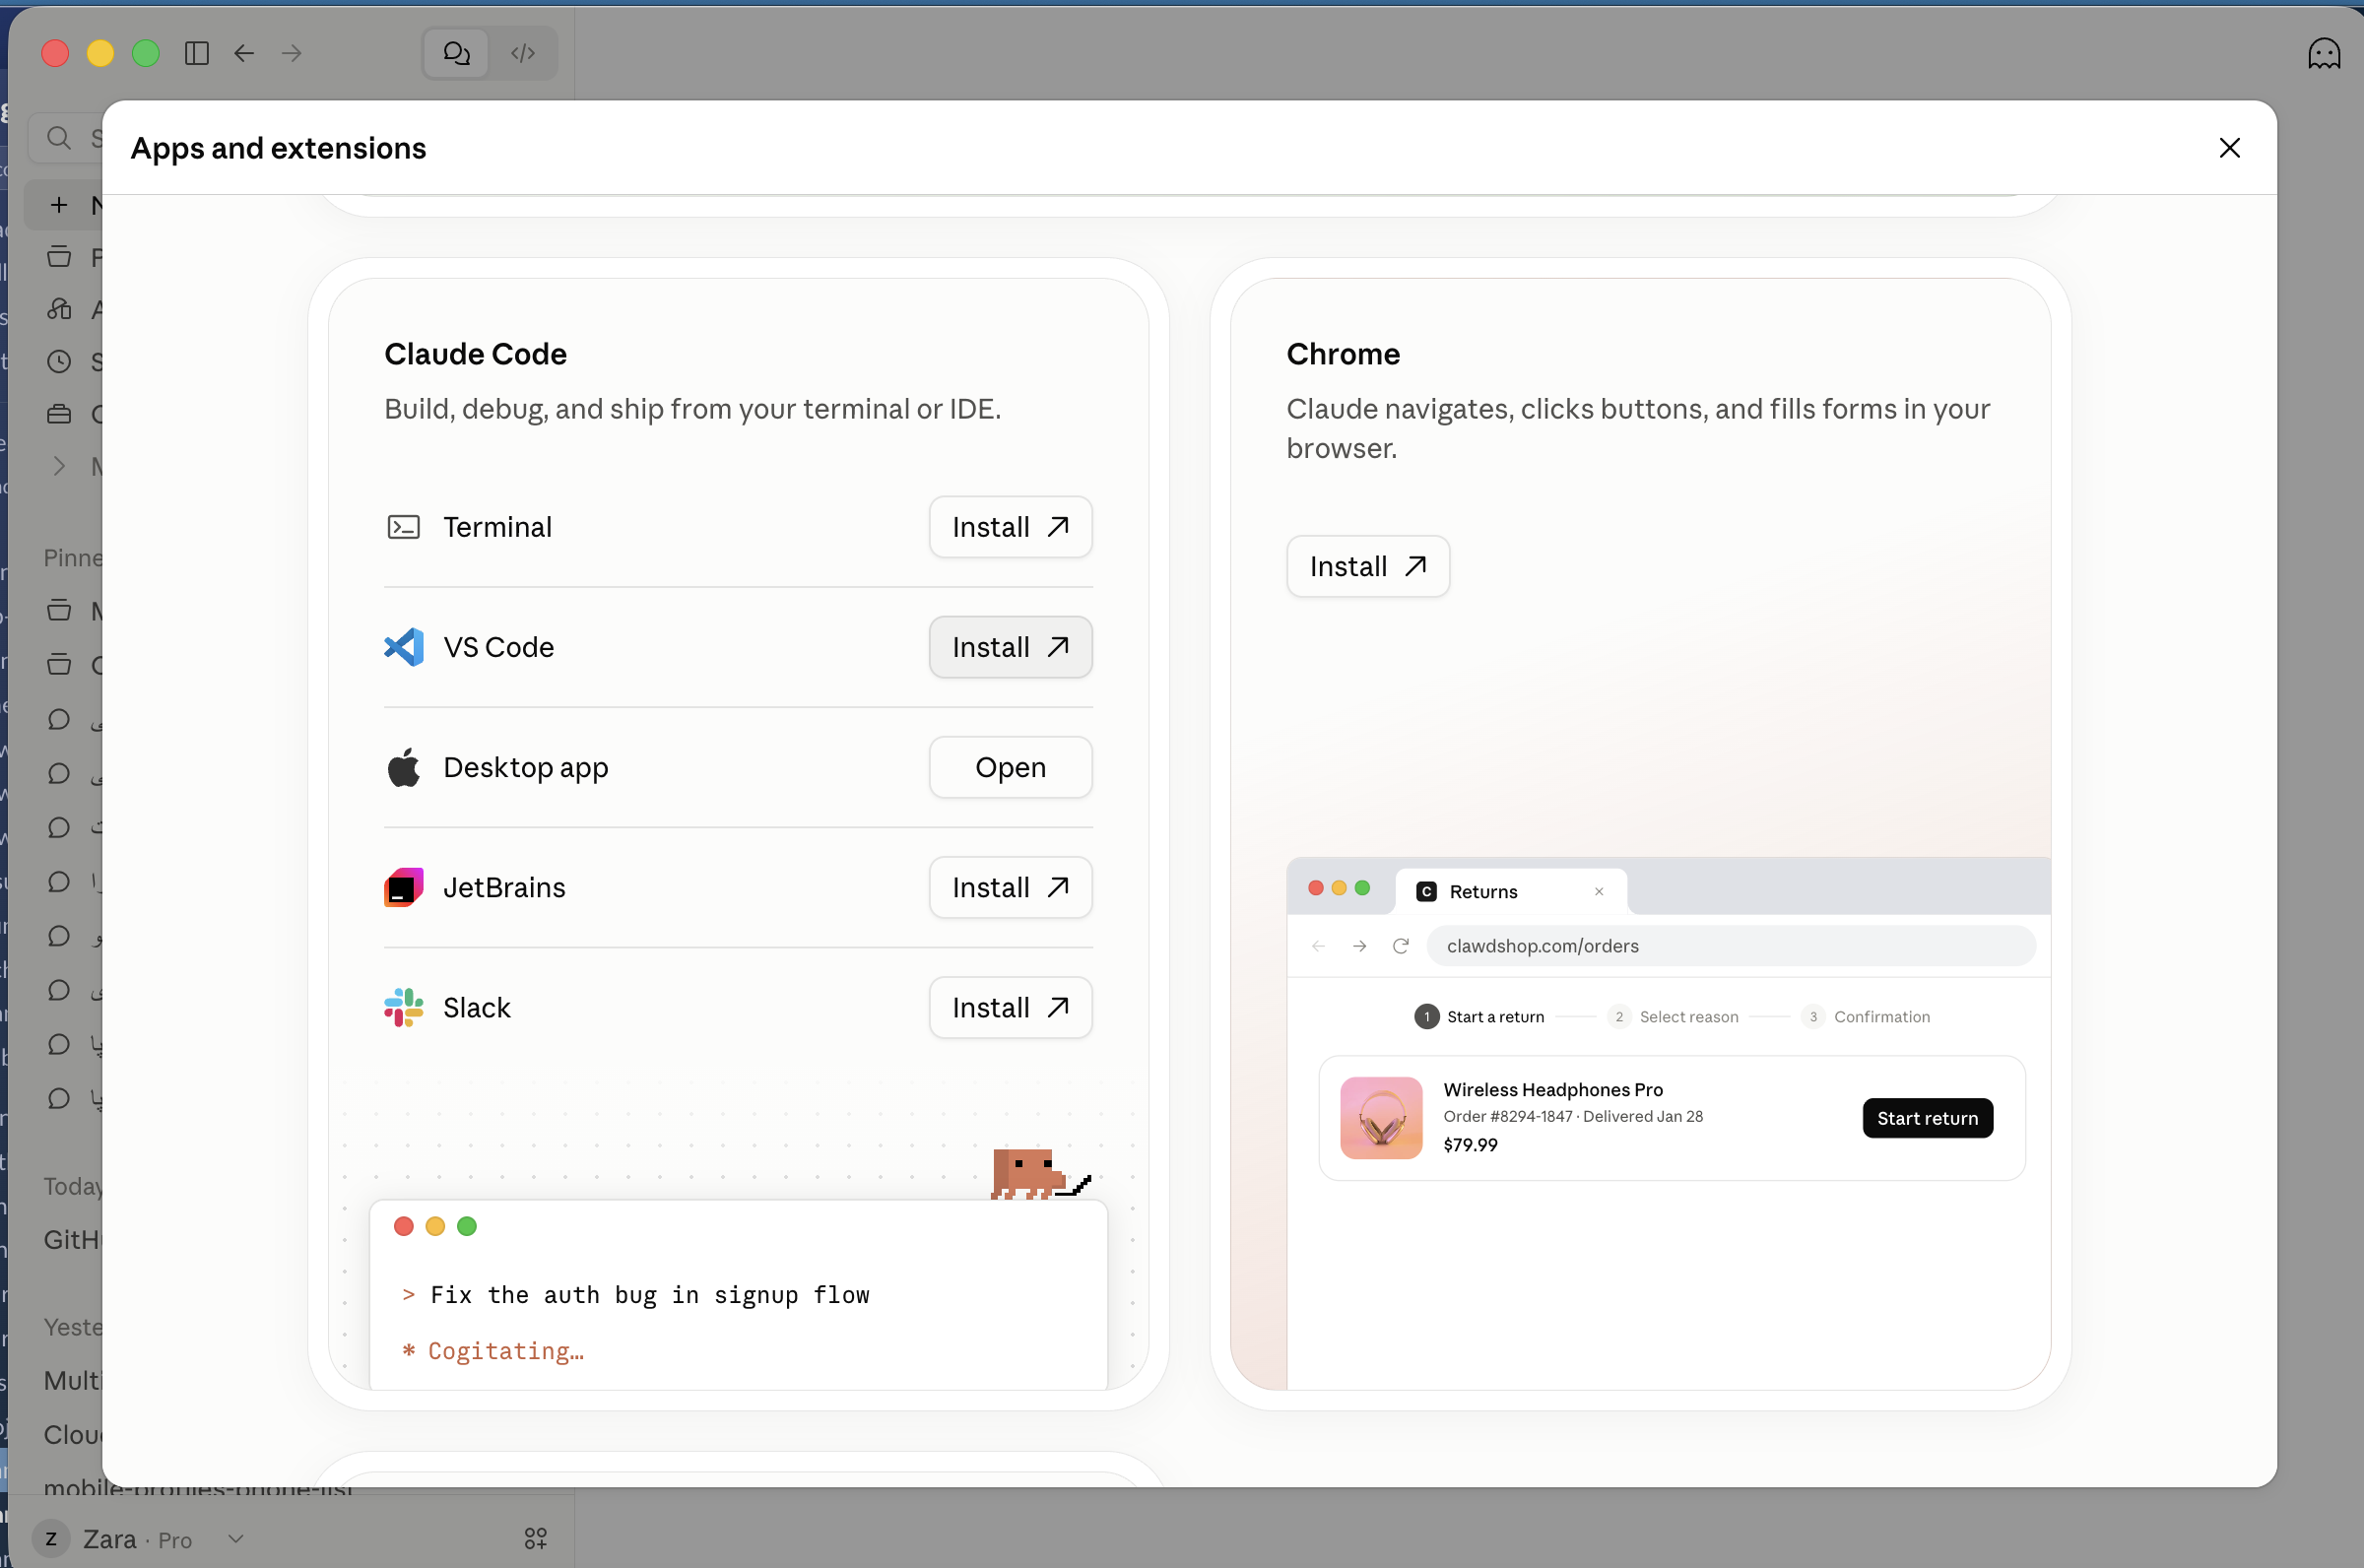Click the 'Confirmation' step label
Image resolution: width=2364 pixels, height=1568 pixels.
coord(1881,1017)
